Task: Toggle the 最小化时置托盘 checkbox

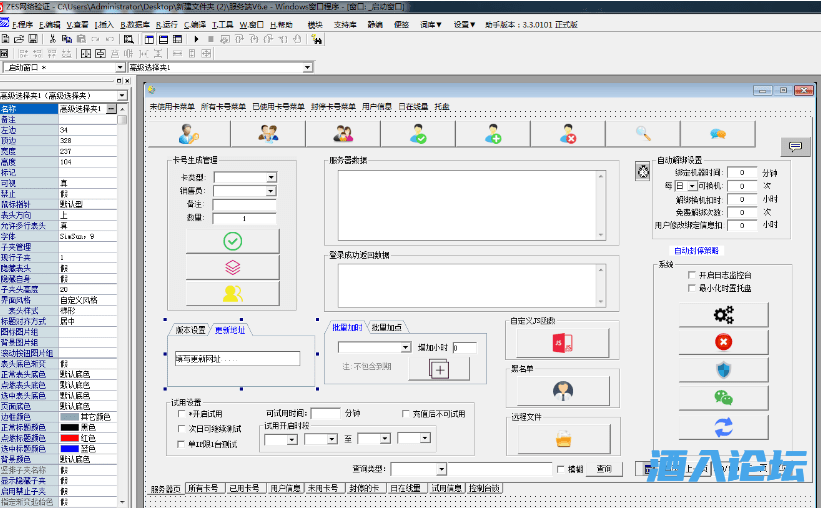Action: click(691, 287)
